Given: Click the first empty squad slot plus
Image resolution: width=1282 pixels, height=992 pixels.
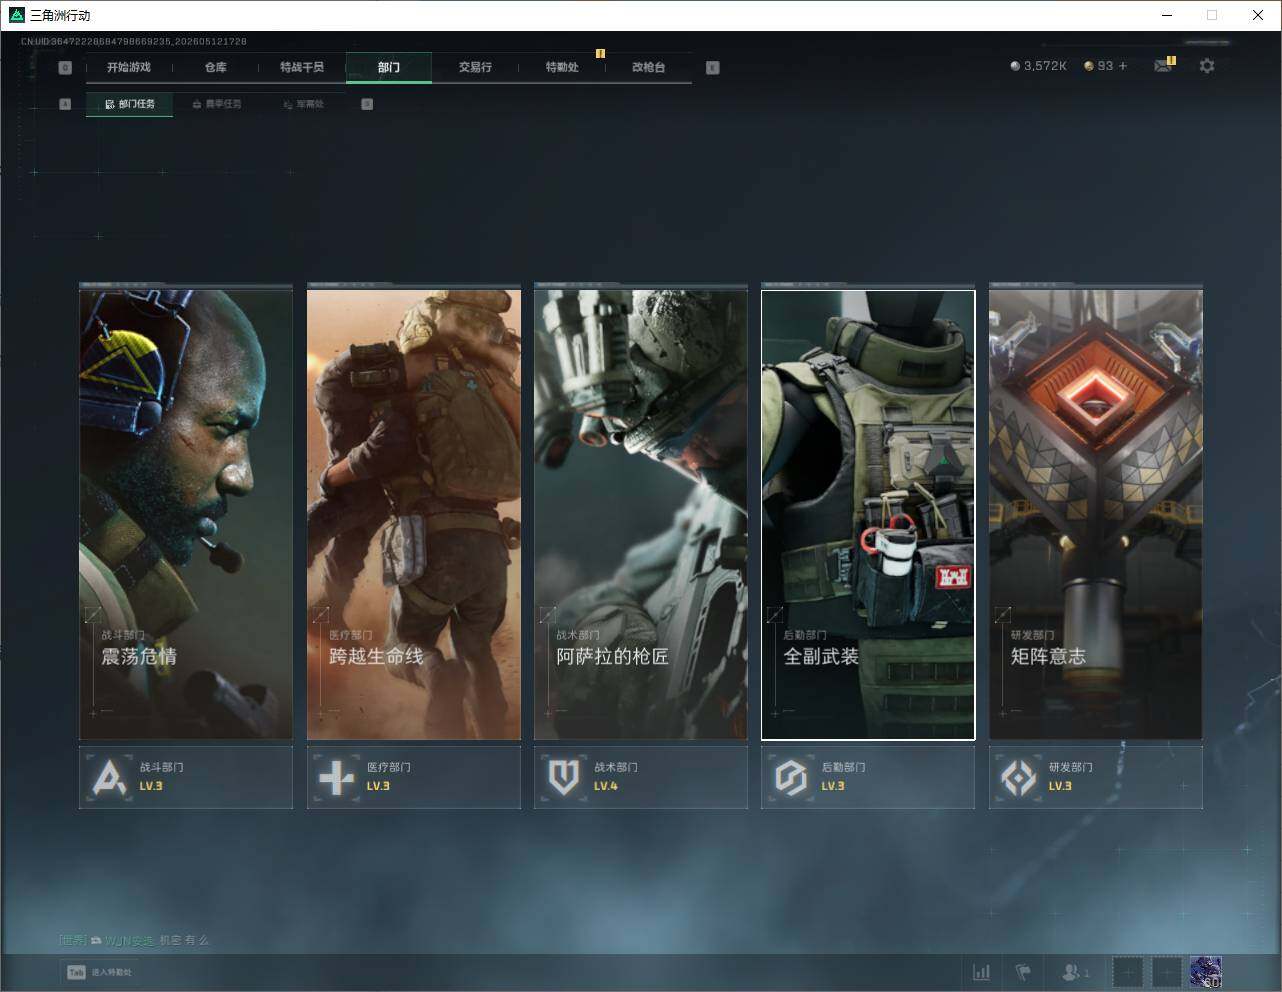Looking at the screenshot, I should tap(1127, 972).
